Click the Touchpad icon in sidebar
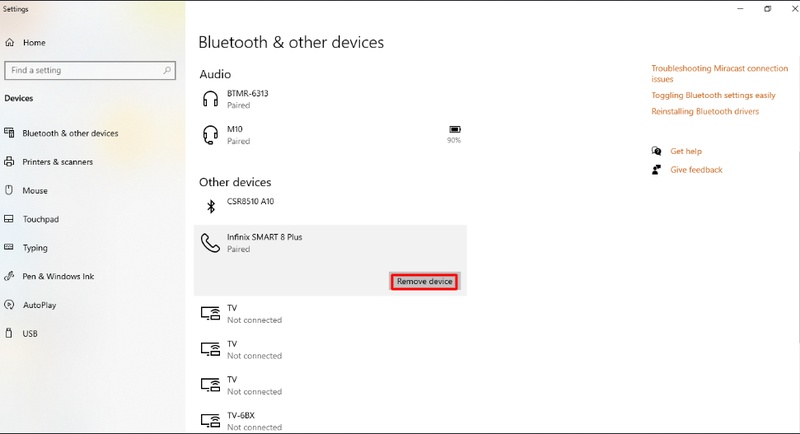This screenshot has height=434, width=800. click(9, 219)
